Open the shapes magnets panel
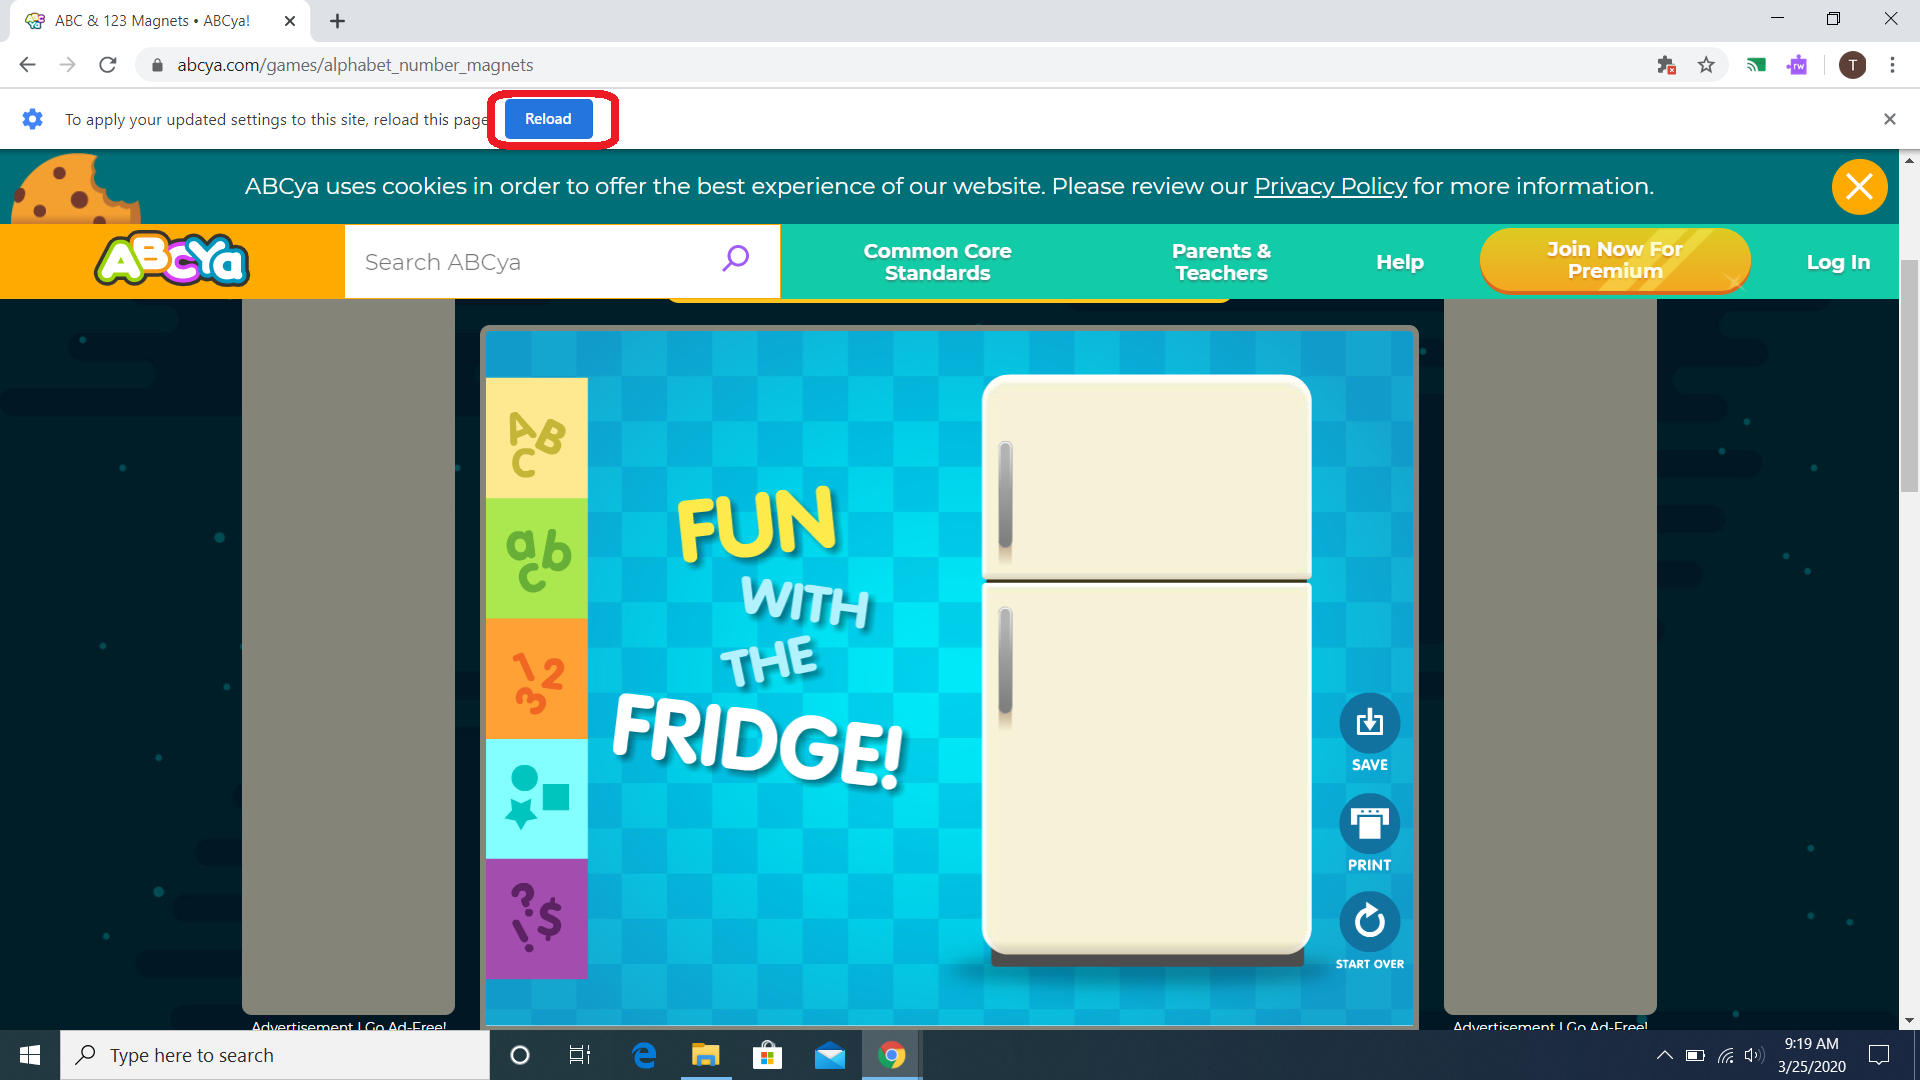Image resolution: width=1920 pixels, height=1080 pixels. [x=536, y=799]
